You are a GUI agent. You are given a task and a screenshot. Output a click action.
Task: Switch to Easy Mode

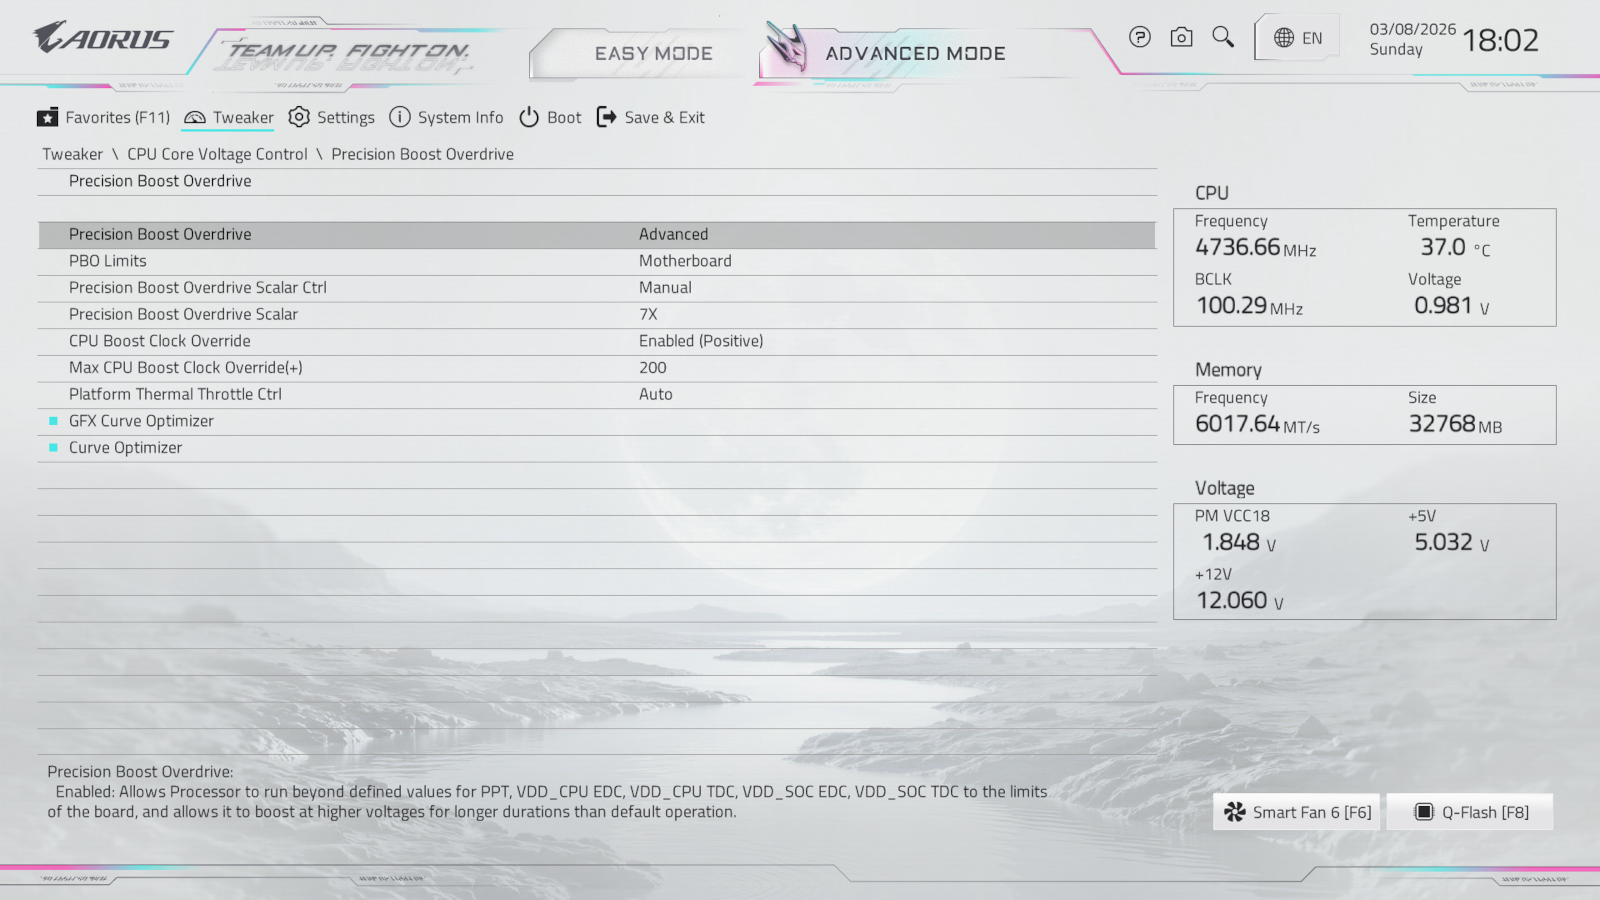click(x=653, y=54)
